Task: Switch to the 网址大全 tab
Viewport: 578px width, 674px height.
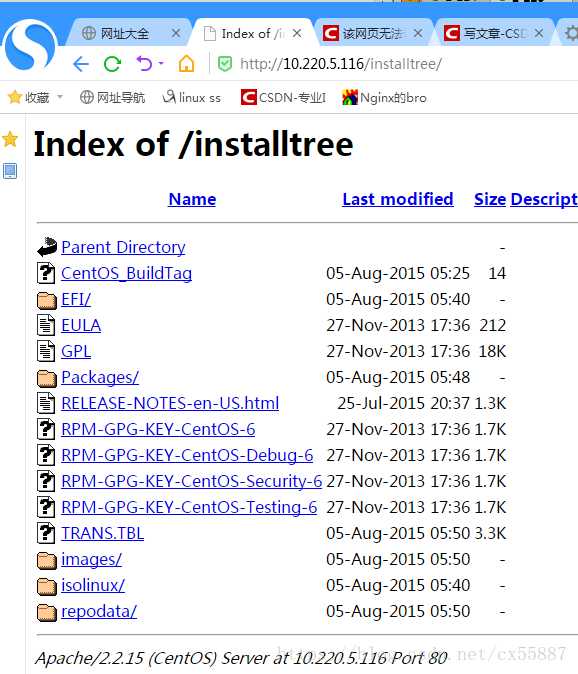Action: [x=128, y=33]
